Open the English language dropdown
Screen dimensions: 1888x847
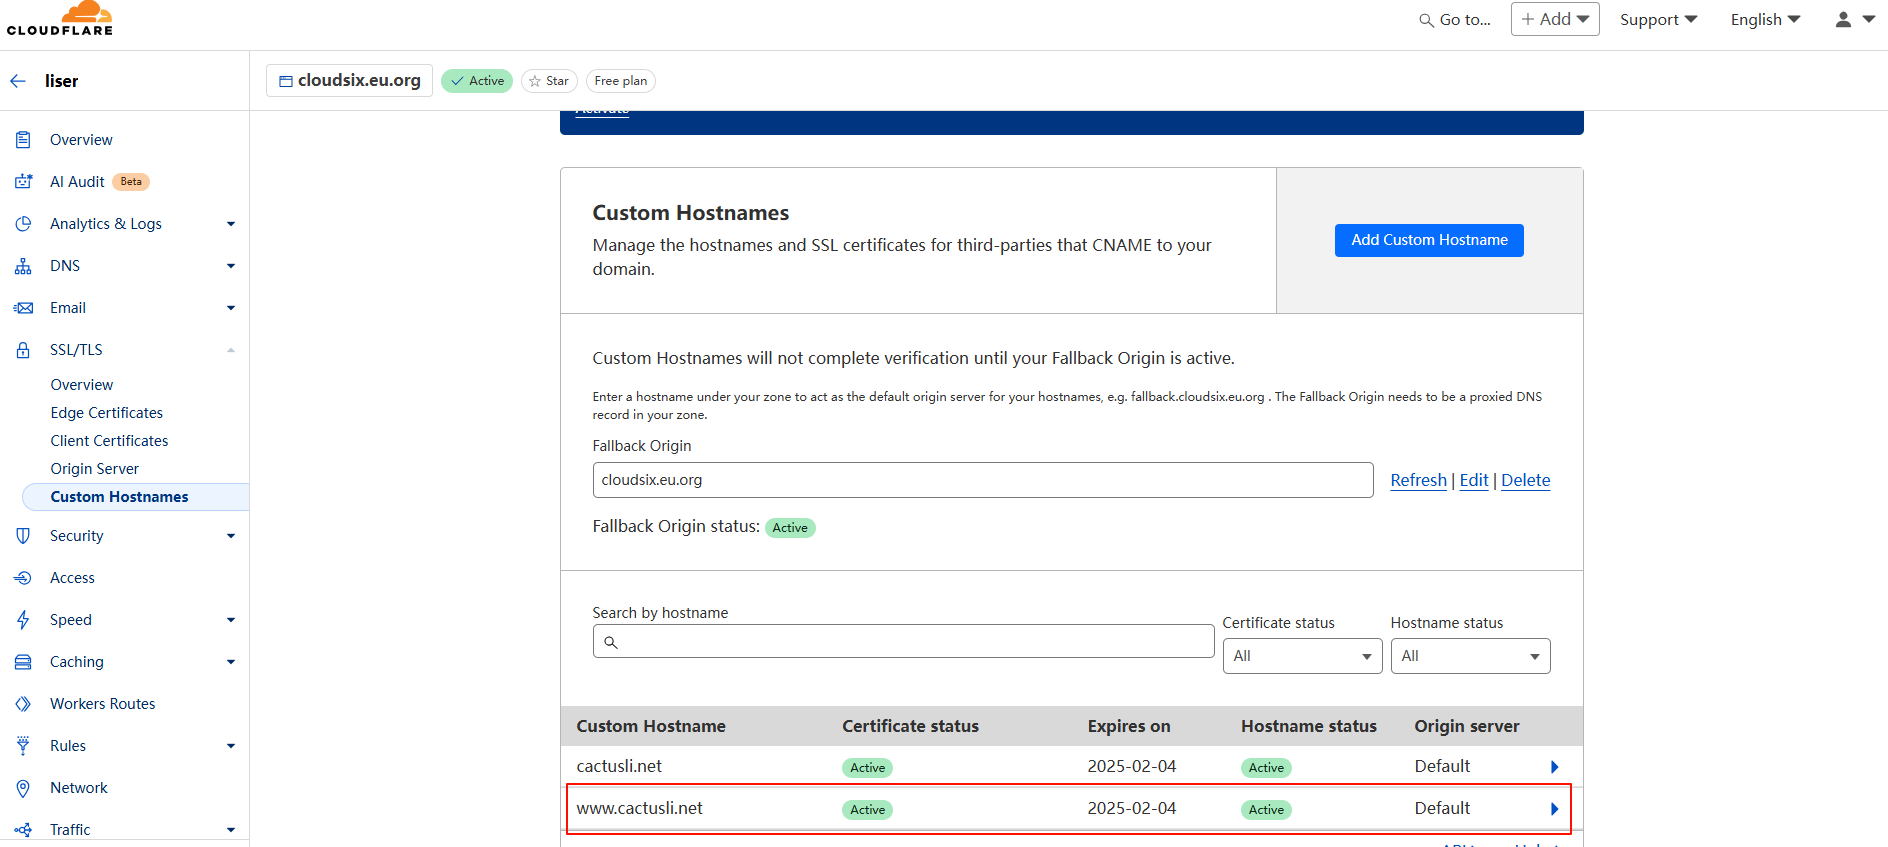pos(1766,20)
